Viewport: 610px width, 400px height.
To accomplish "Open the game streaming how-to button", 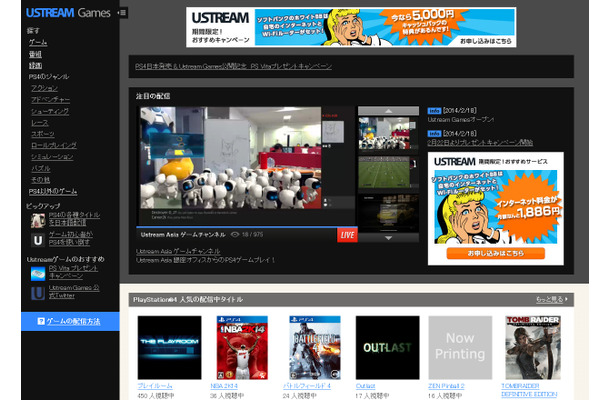I will tap(70, 321).
